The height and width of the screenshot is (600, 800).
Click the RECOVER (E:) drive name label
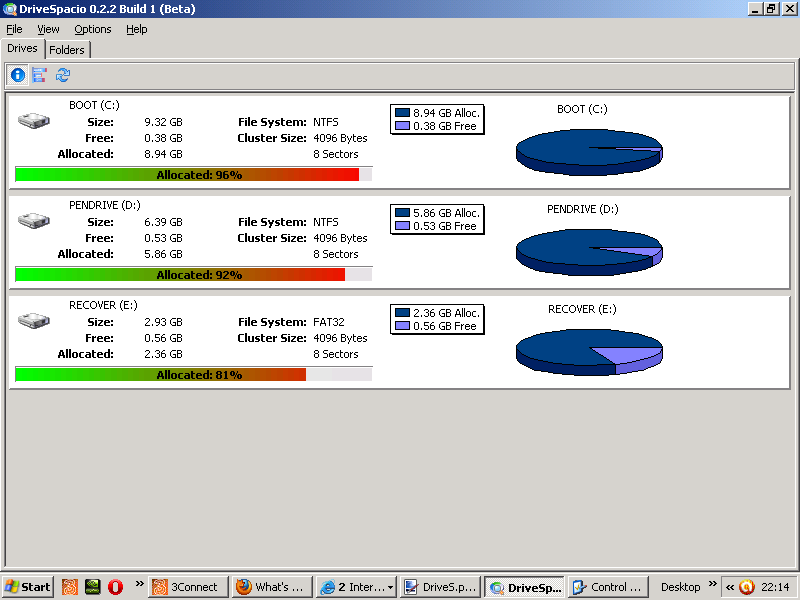(x=103, y=305)
